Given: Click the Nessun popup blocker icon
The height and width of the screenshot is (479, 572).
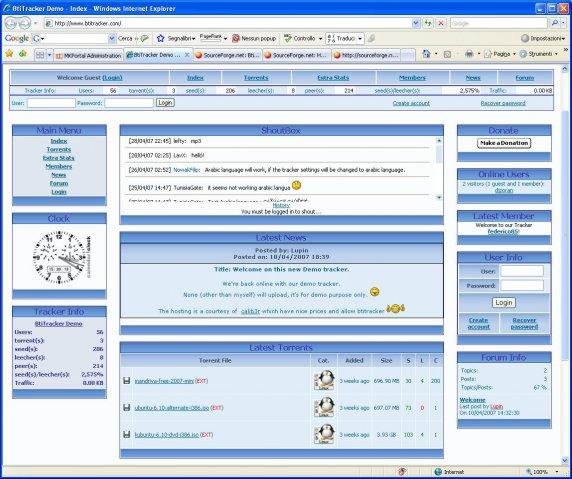Looking at the screenshot, I should point(236,38).
